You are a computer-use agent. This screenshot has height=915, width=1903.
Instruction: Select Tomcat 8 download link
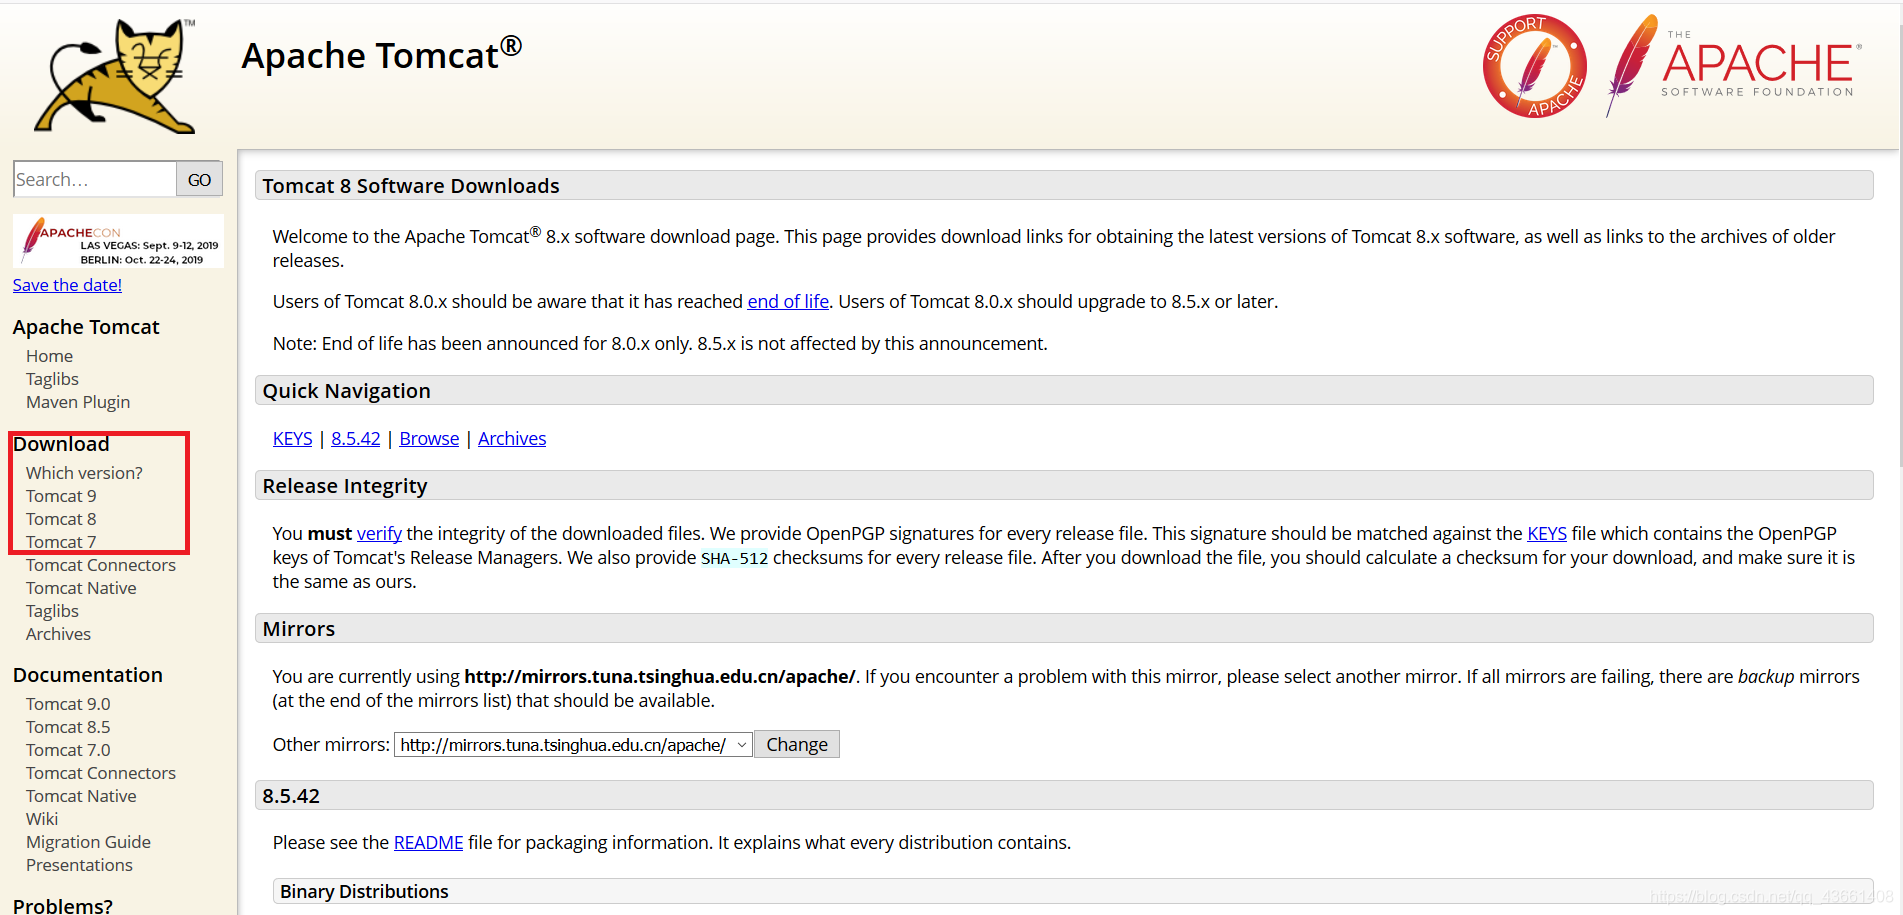(x=61, y=519)
